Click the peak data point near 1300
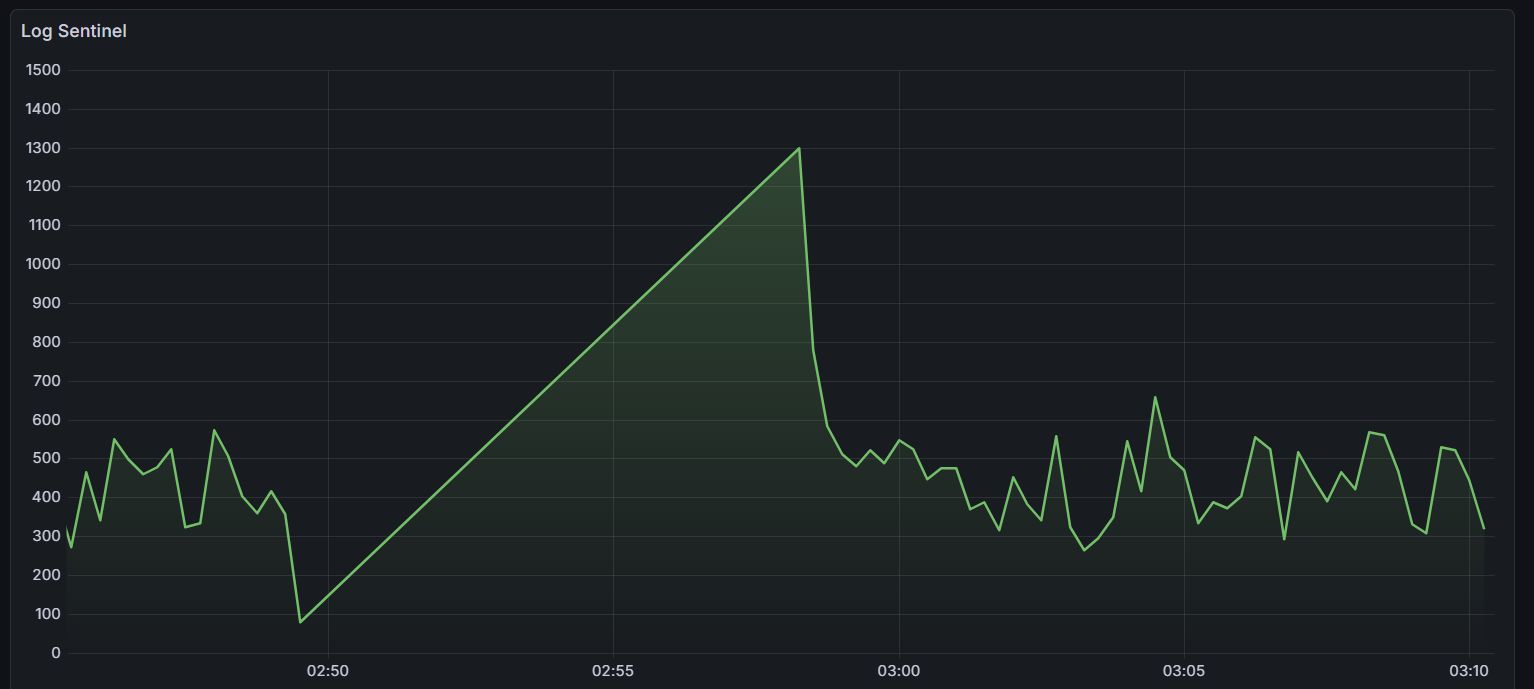 click(x=797, y=147)
